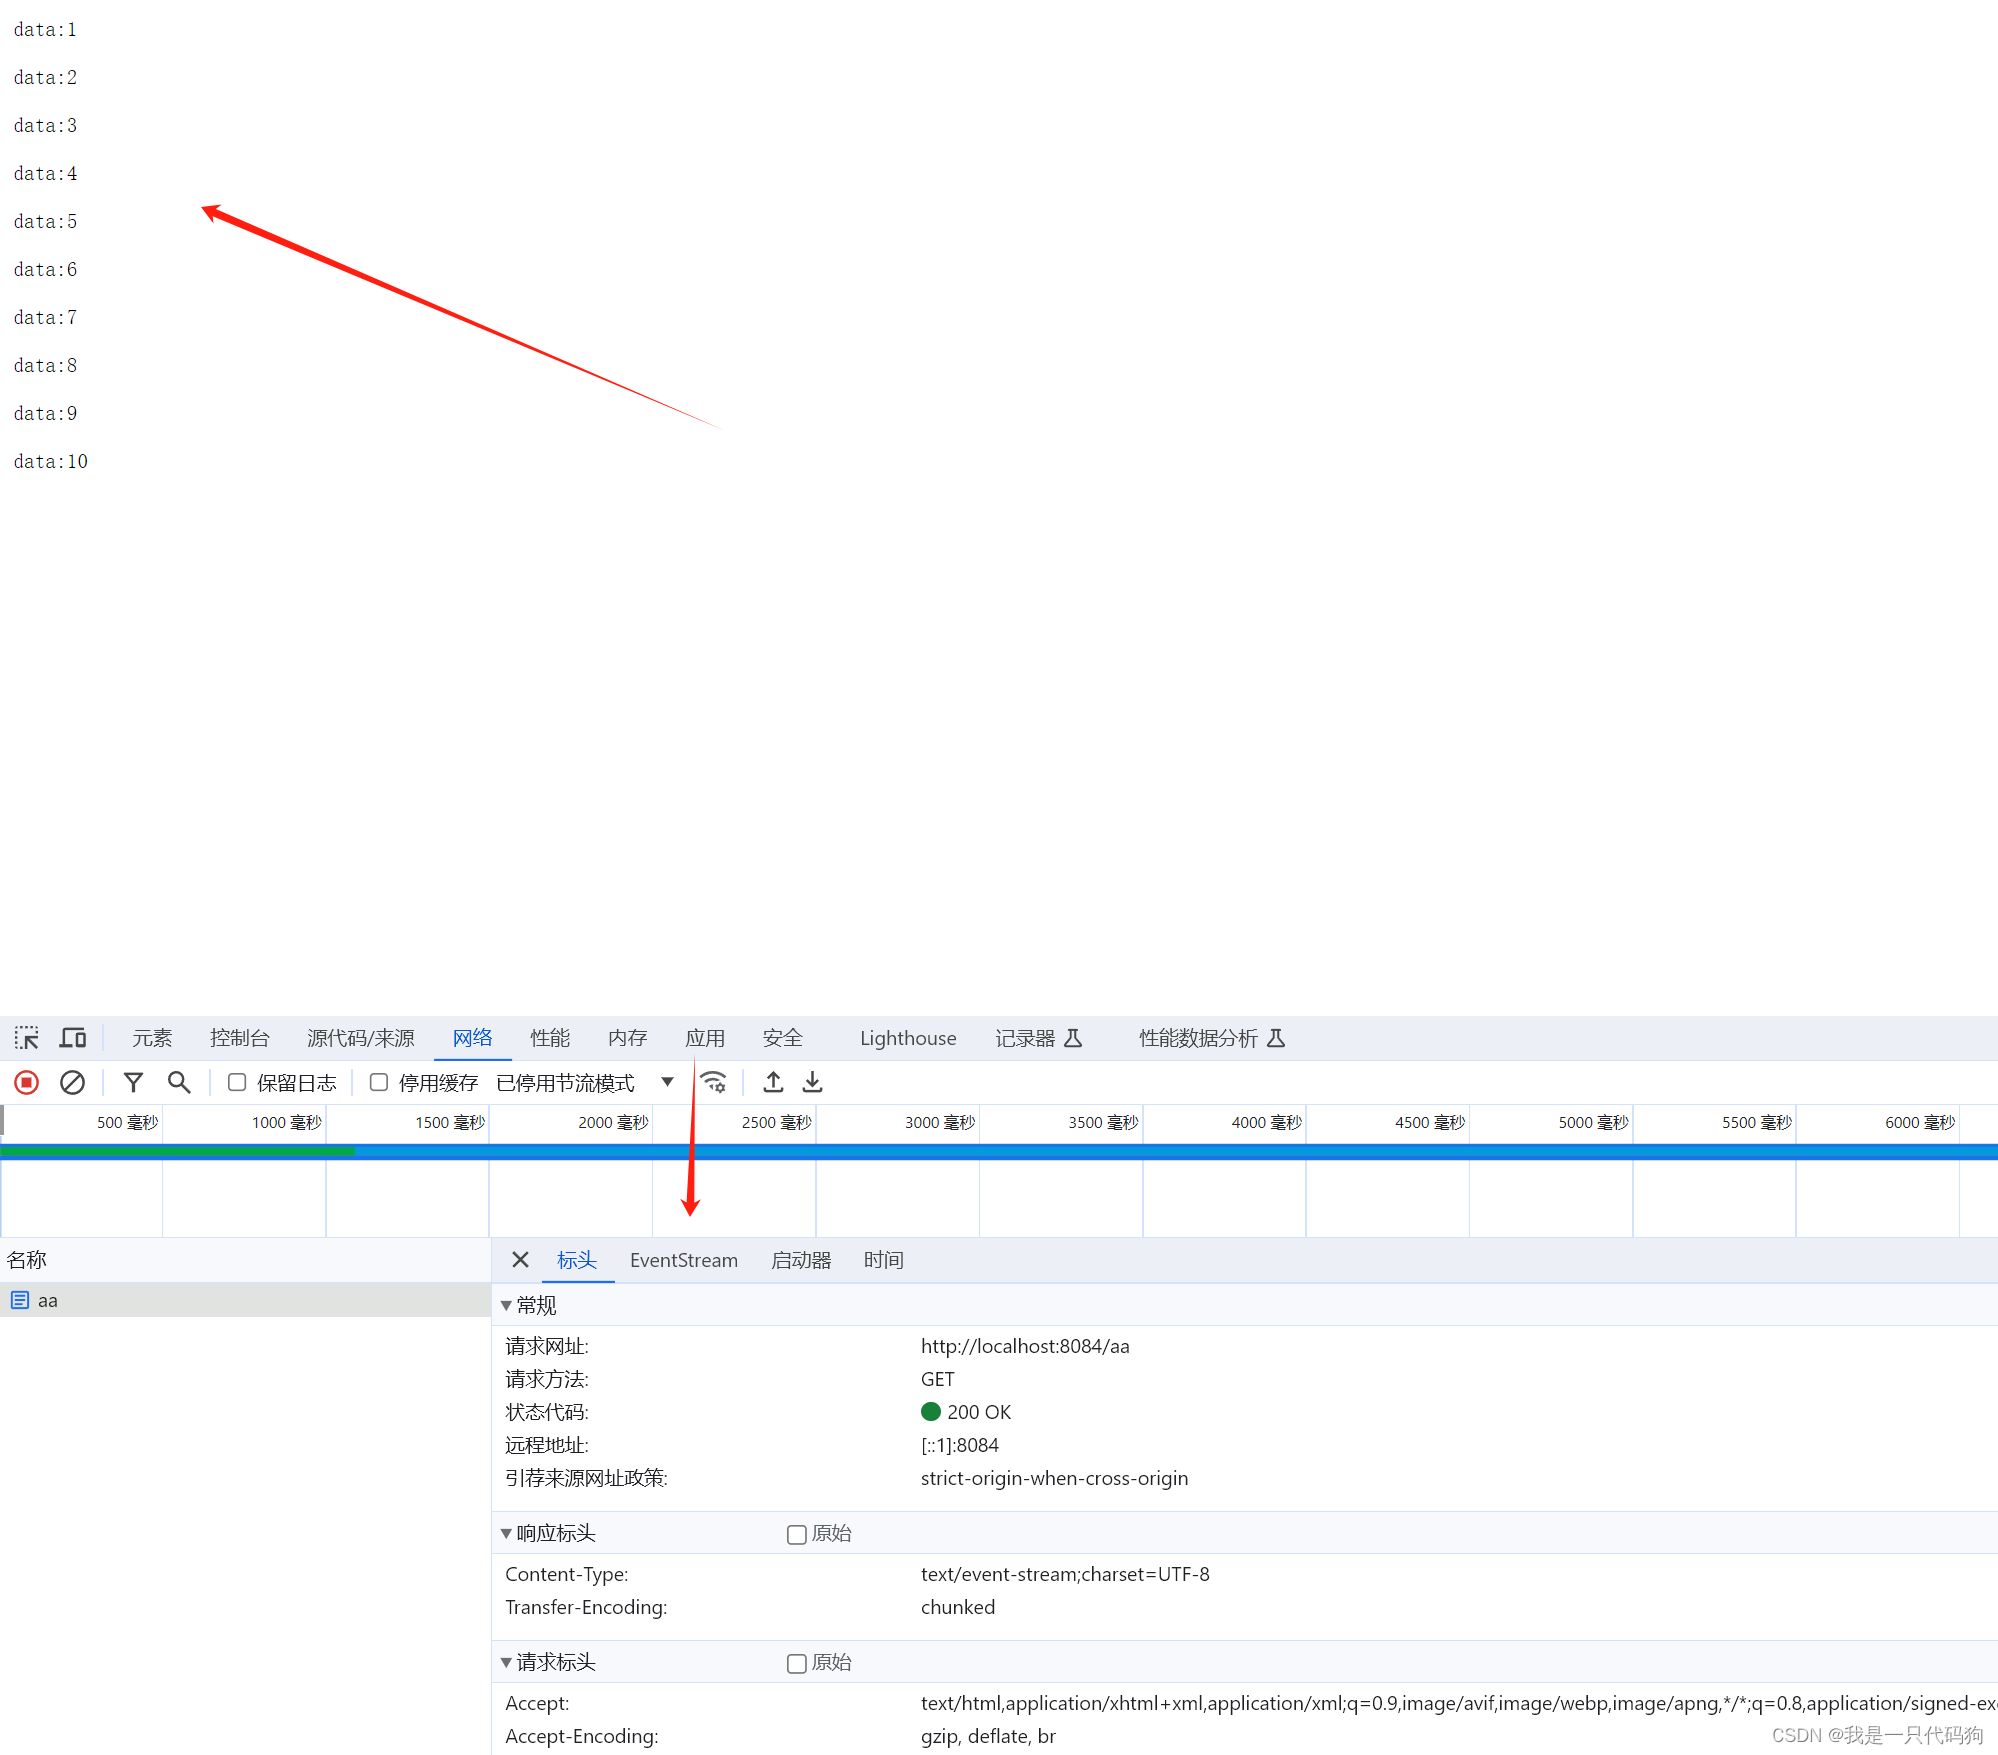Click the inspect element picker icon
The height and width of the screenshot is (1755, 1998).
tap(27, 1038)
